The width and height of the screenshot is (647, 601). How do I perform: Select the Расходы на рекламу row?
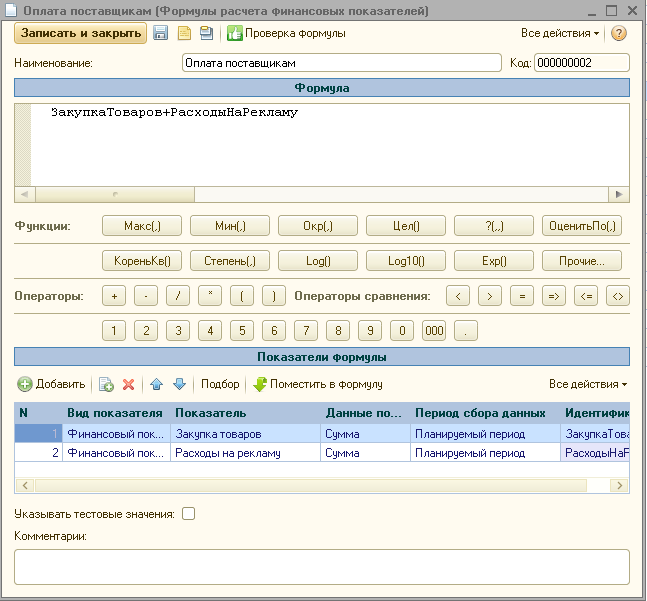tap(245, 453)
